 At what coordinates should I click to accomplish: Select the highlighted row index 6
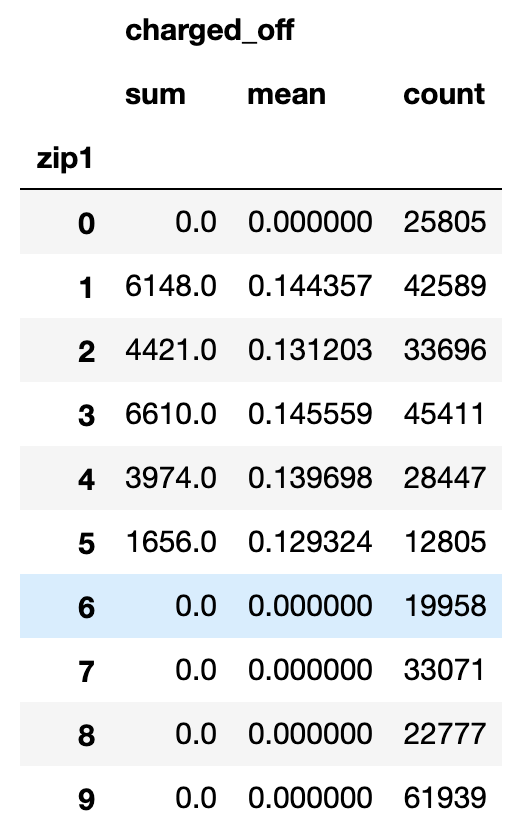click(x=87, y=607)
